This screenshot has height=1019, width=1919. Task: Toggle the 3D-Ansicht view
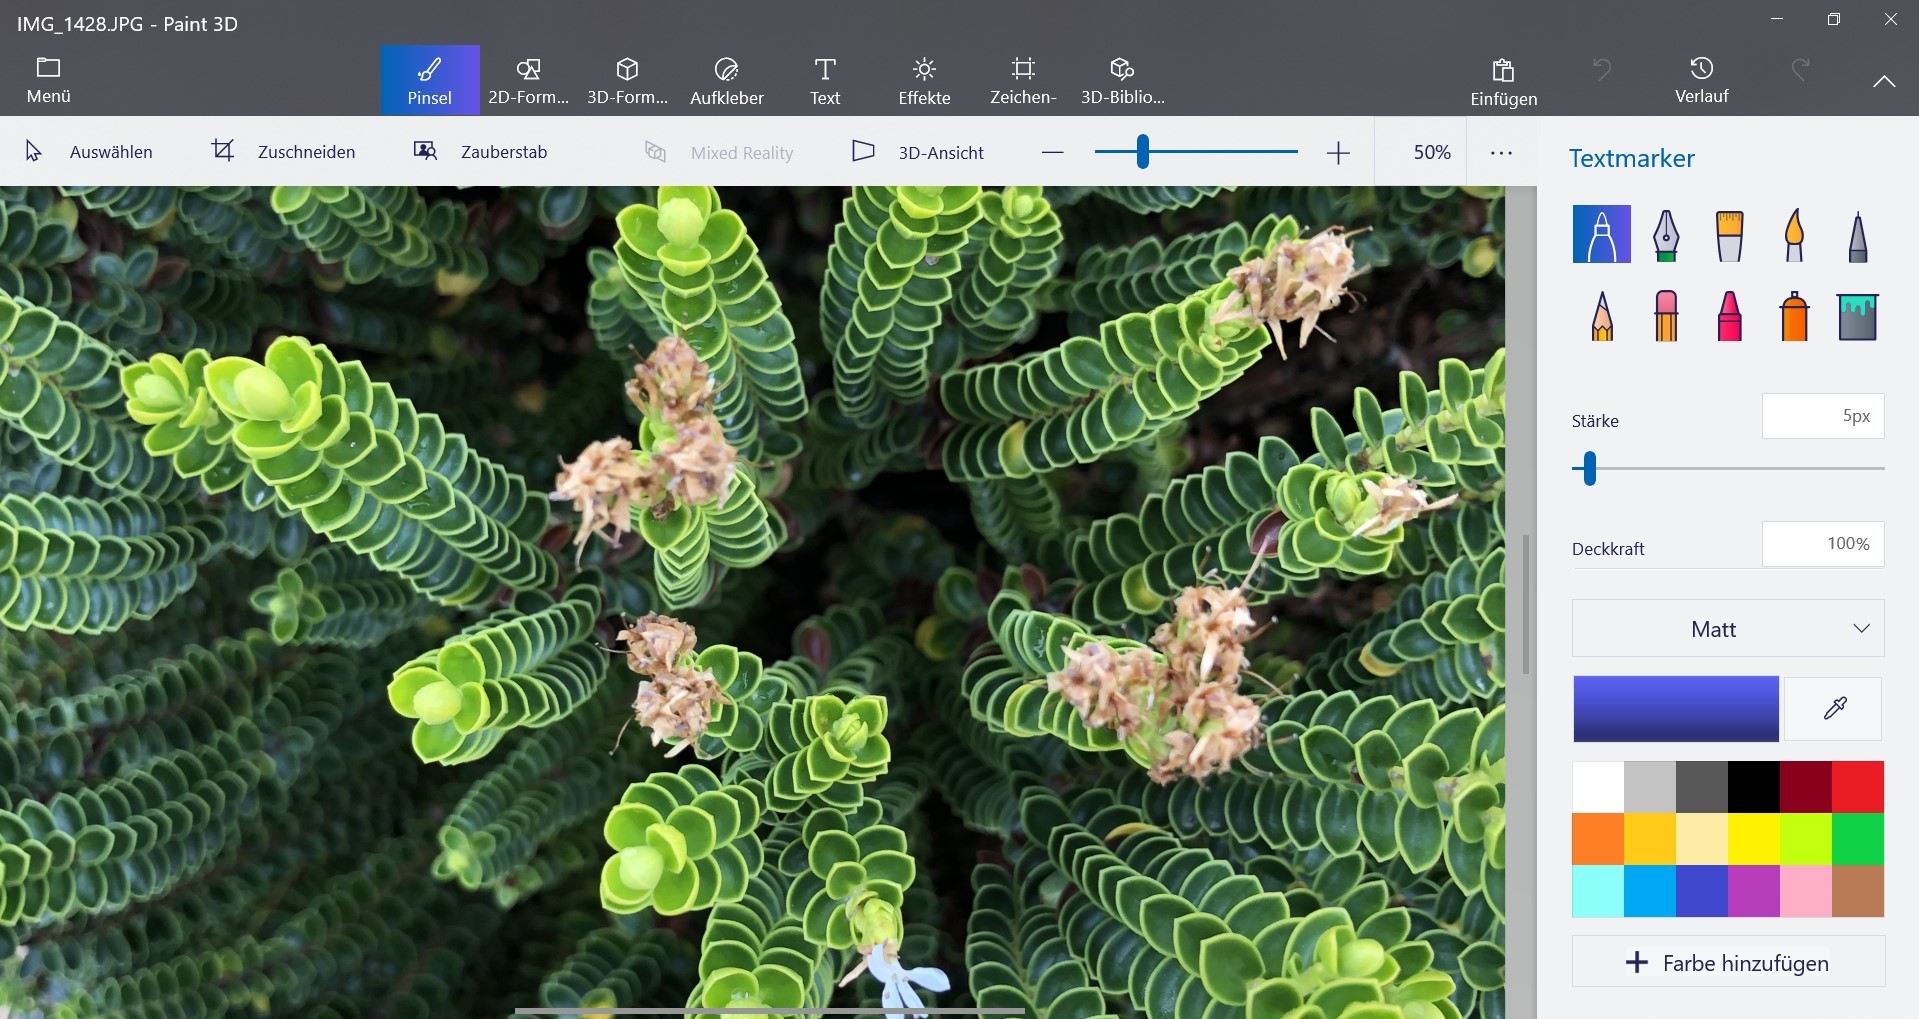point(918,152)
